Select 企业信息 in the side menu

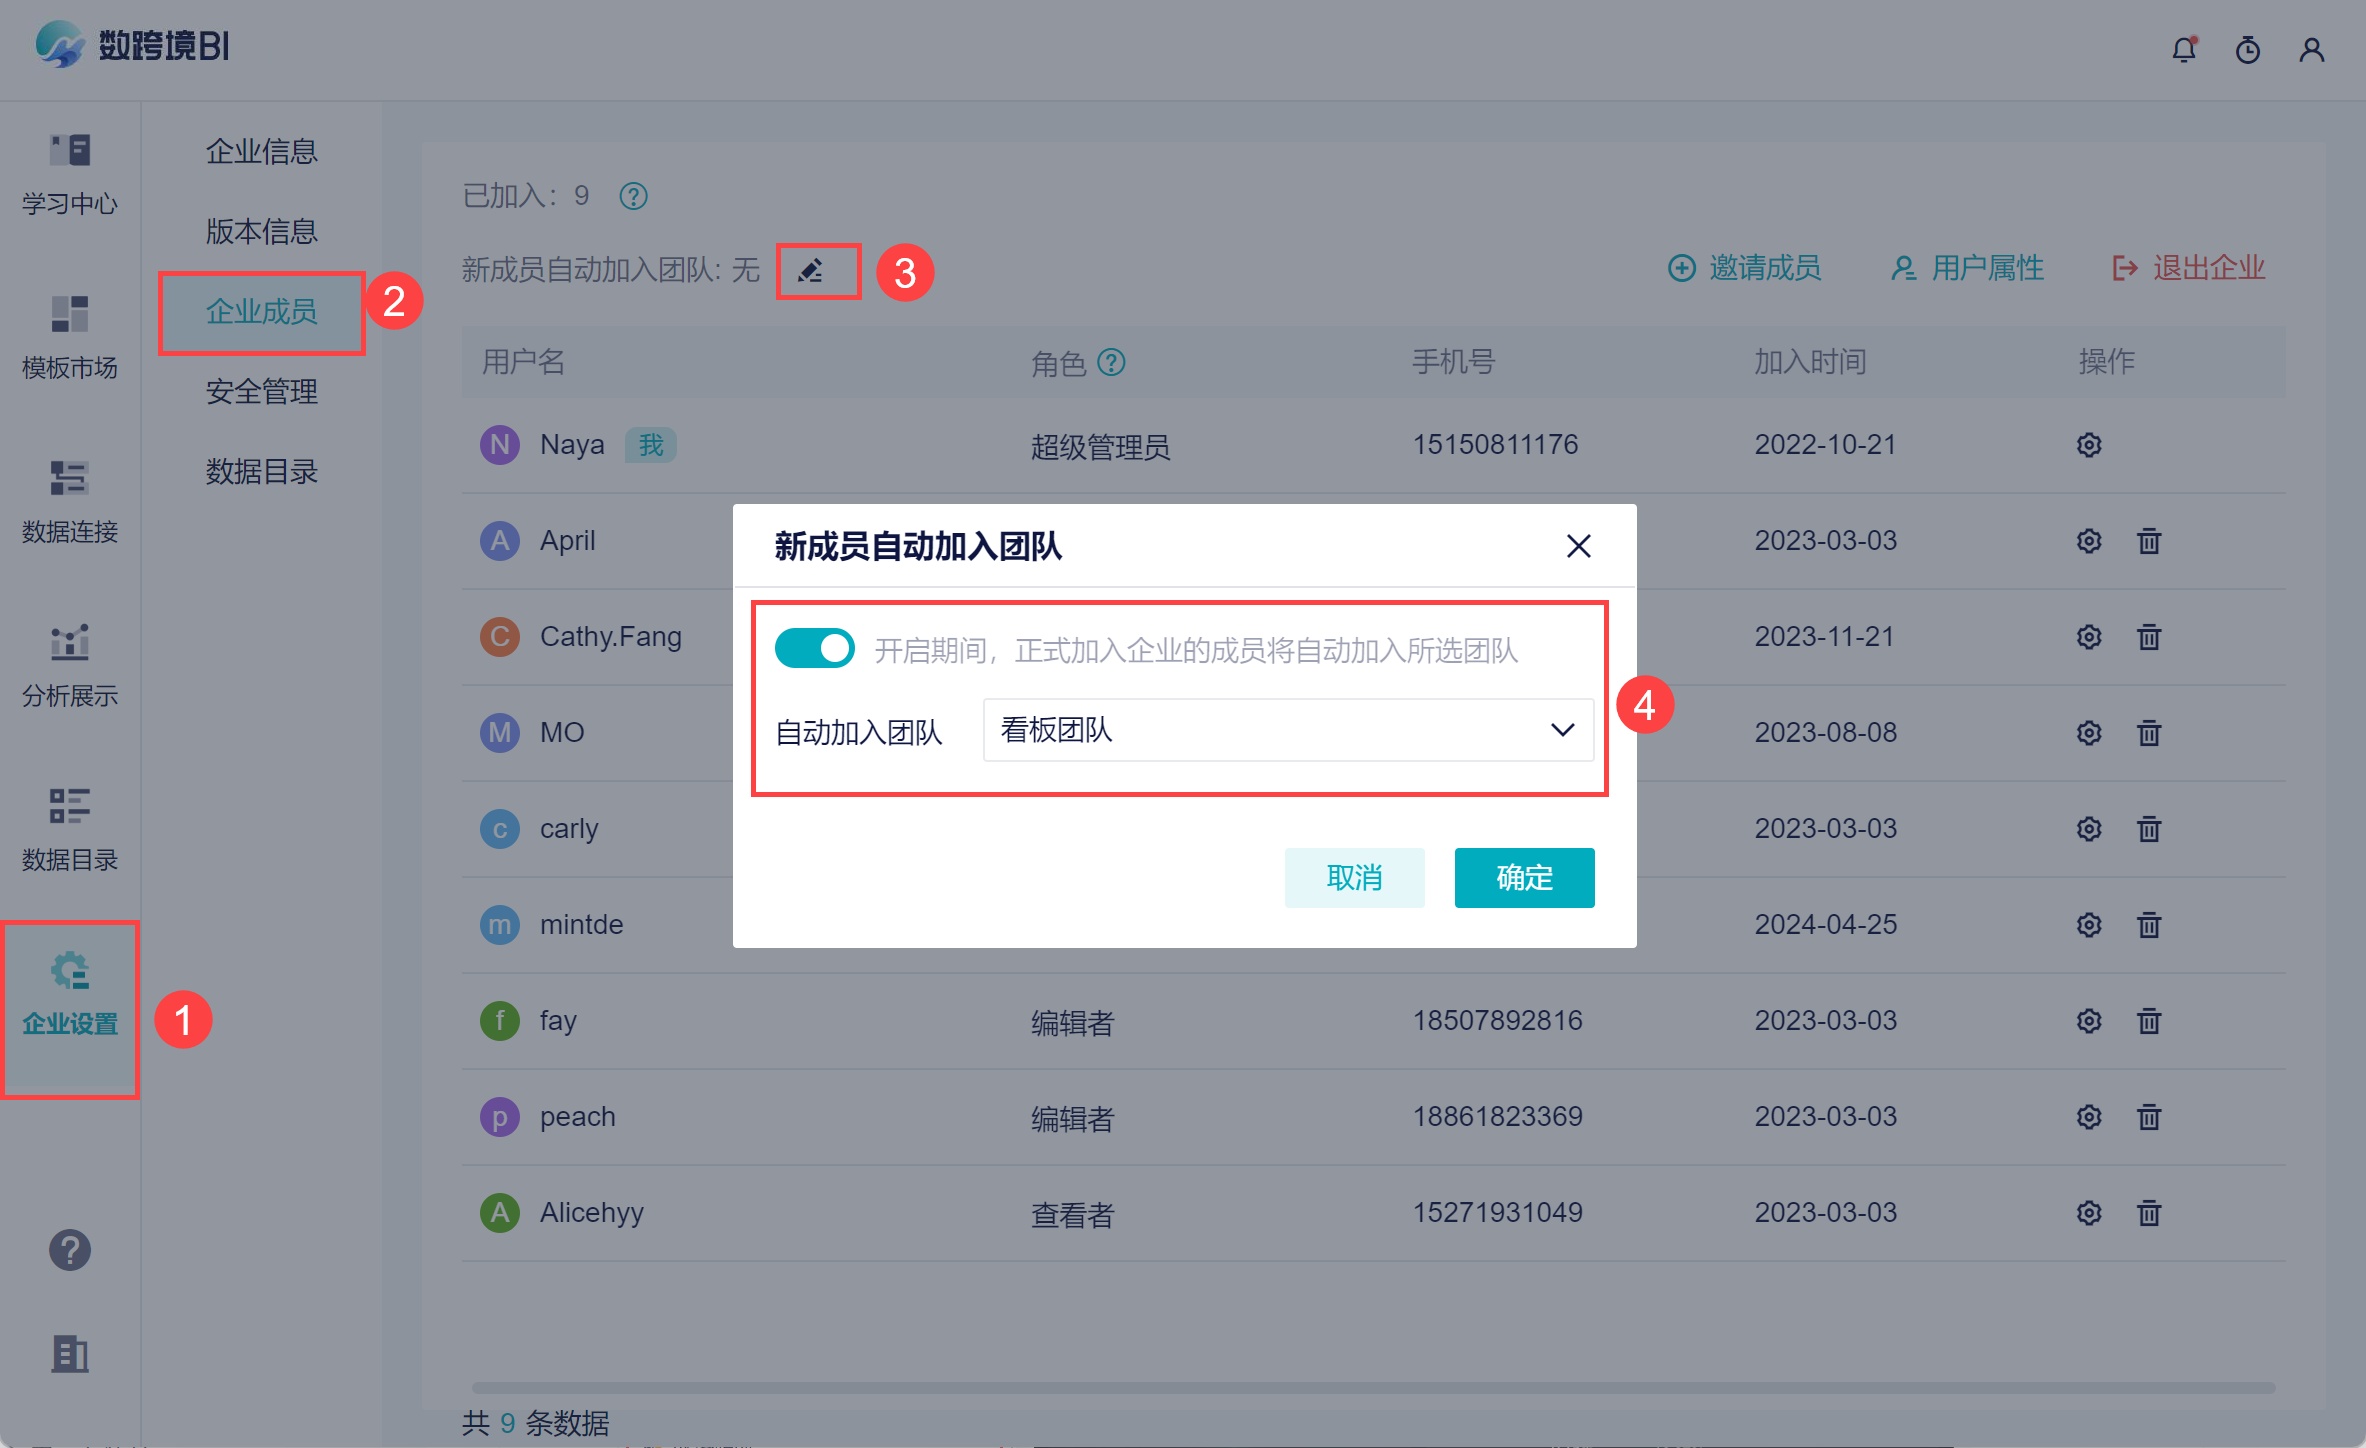(x=262, y=151)
